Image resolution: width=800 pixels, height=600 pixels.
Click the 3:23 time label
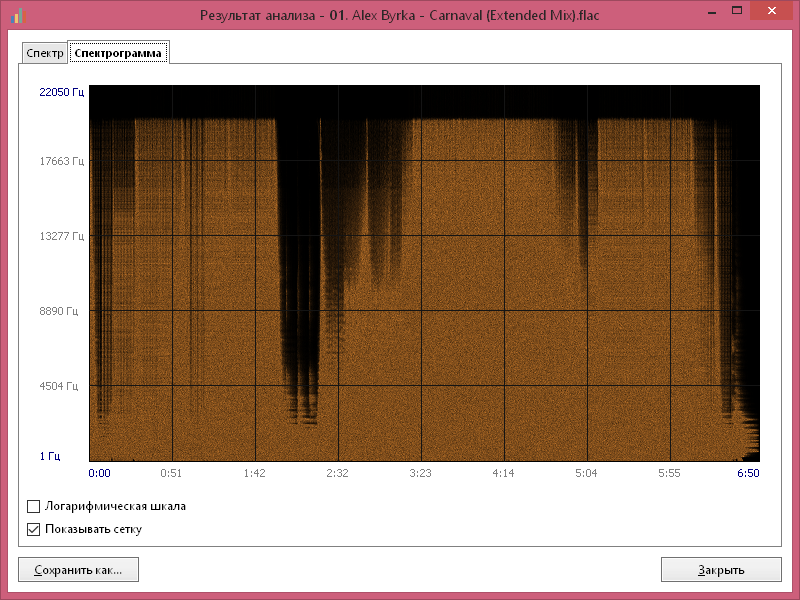[x=420, y=473]
